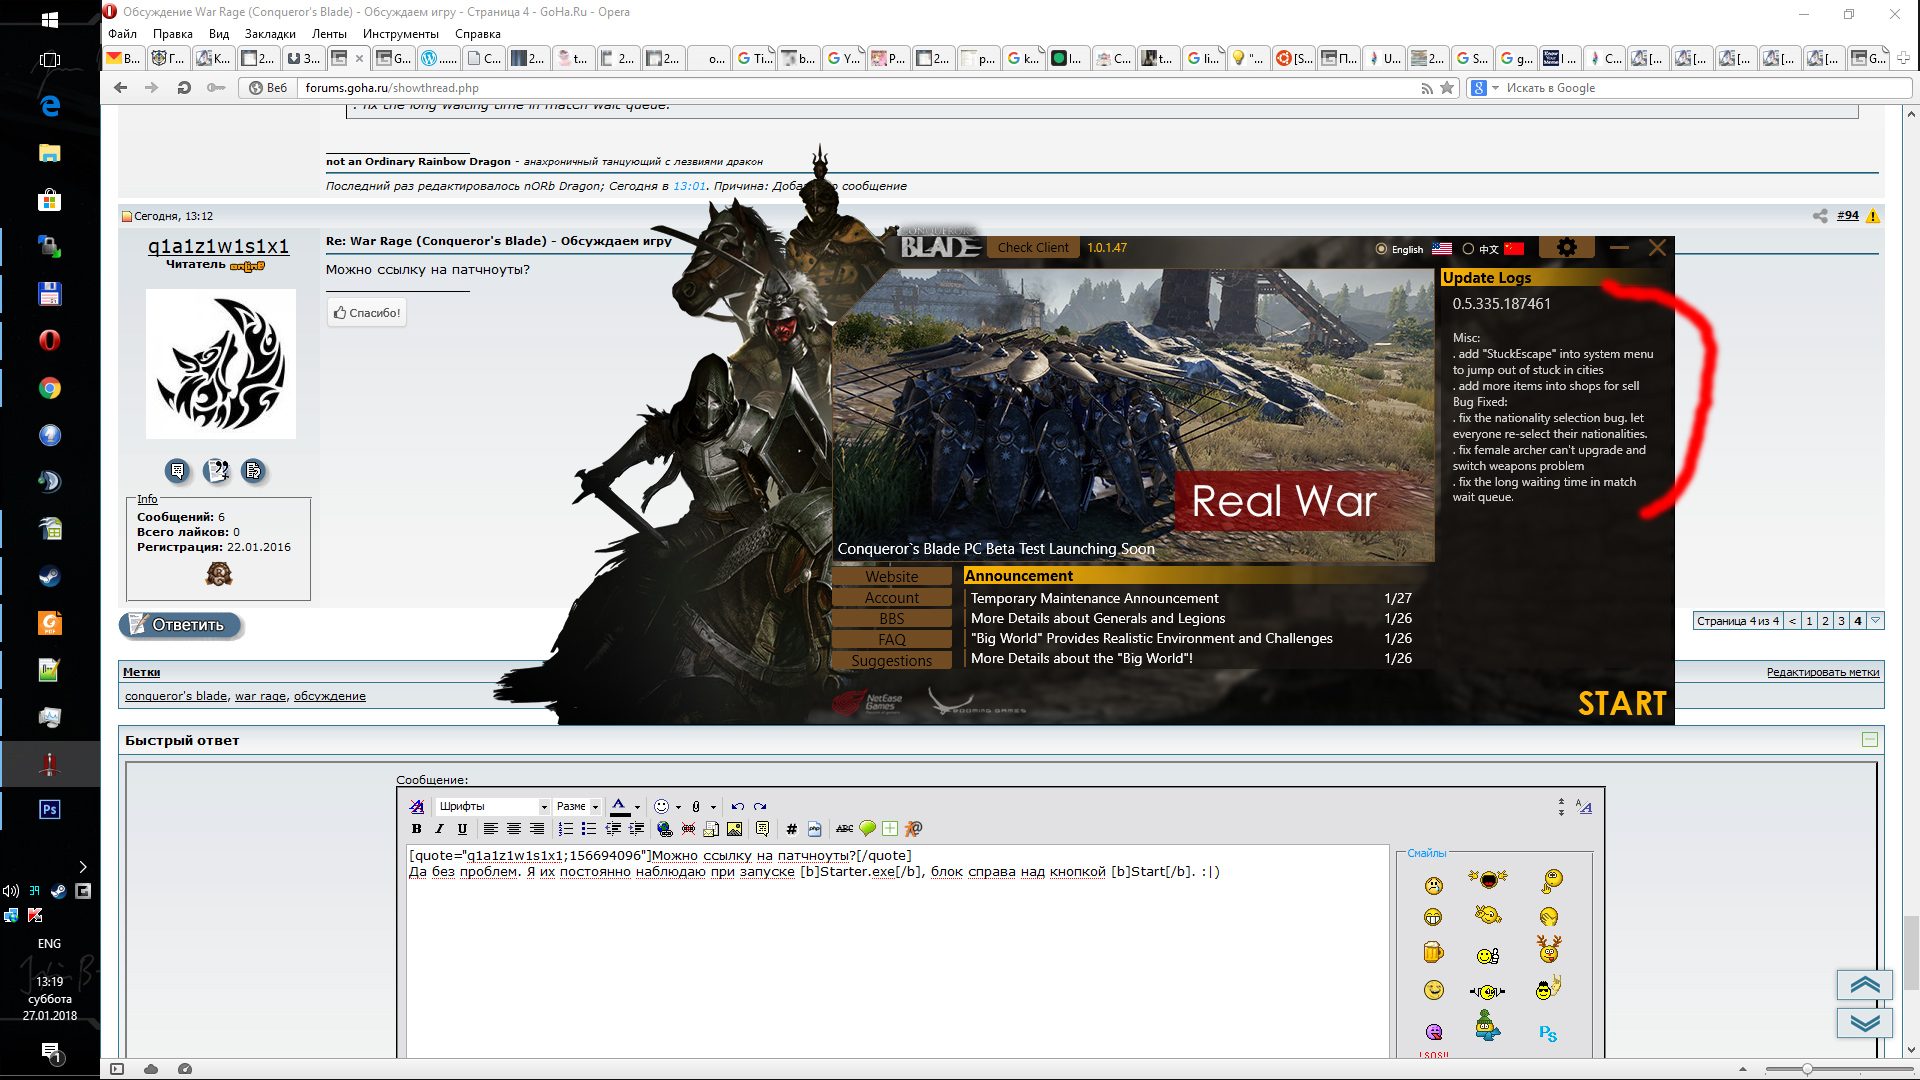Screen dimensions: 1920x1080
Task: Undo last edit in the editor
Action: tap(738, 806)
